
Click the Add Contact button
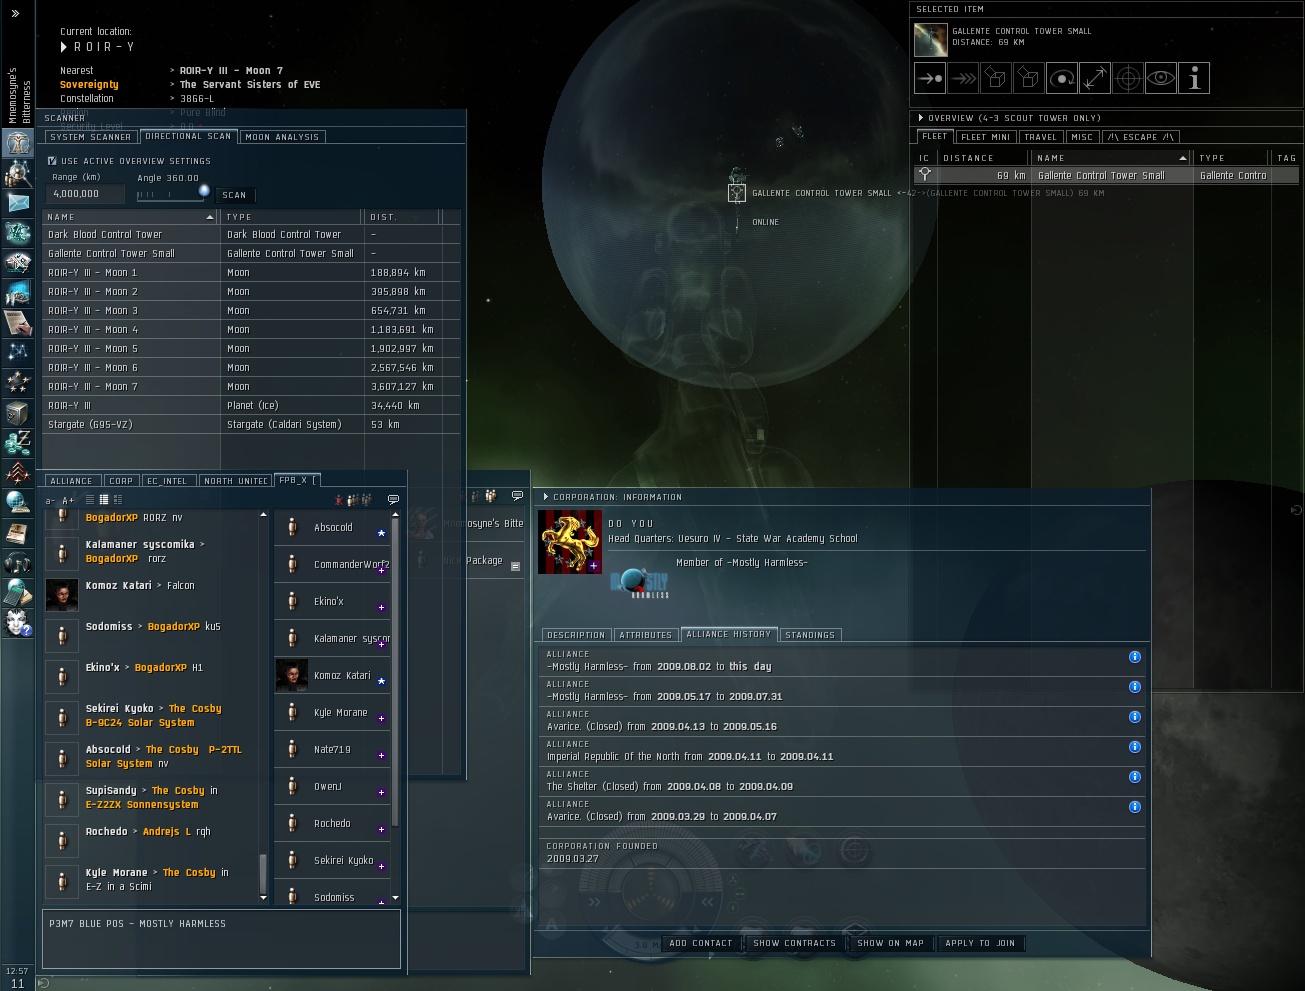pos(701,943)
